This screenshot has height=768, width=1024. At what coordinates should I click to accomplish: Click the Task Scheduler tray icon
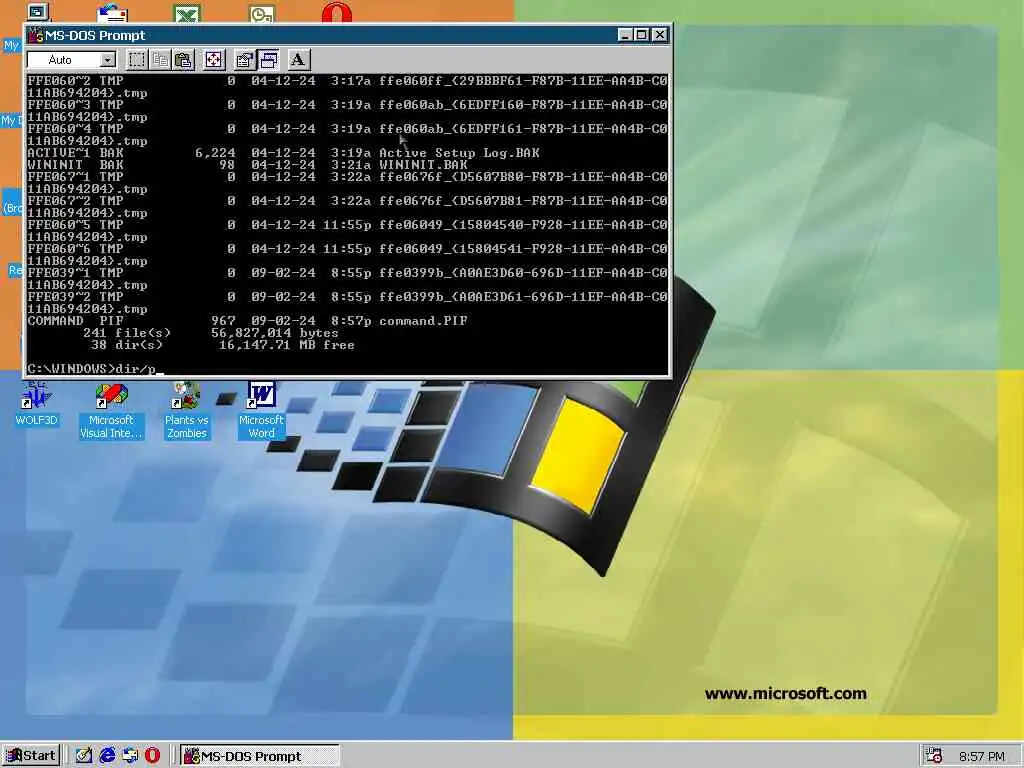(x=935, y=756)
